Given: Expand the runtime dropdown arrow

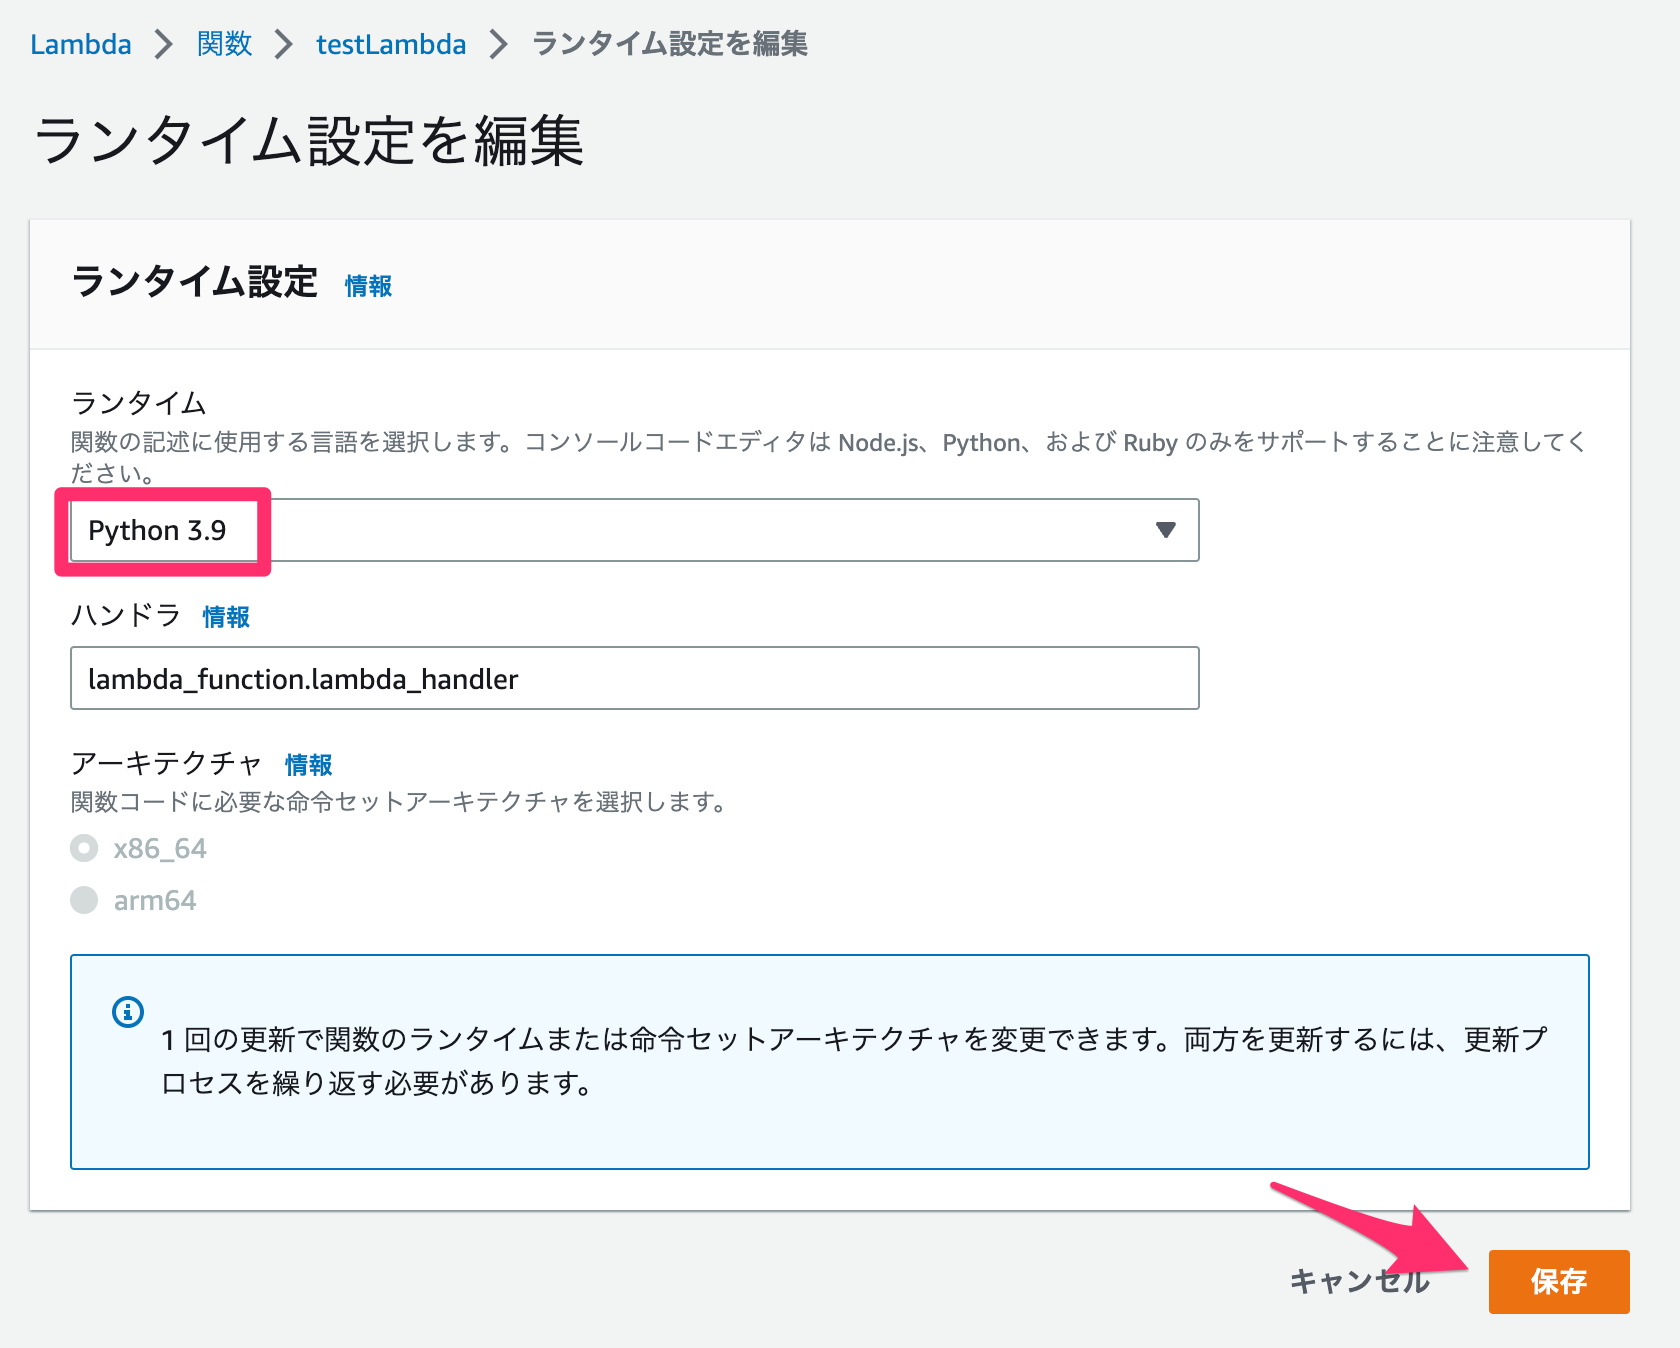Looking at the screenshot, I should coord(1165,530).
